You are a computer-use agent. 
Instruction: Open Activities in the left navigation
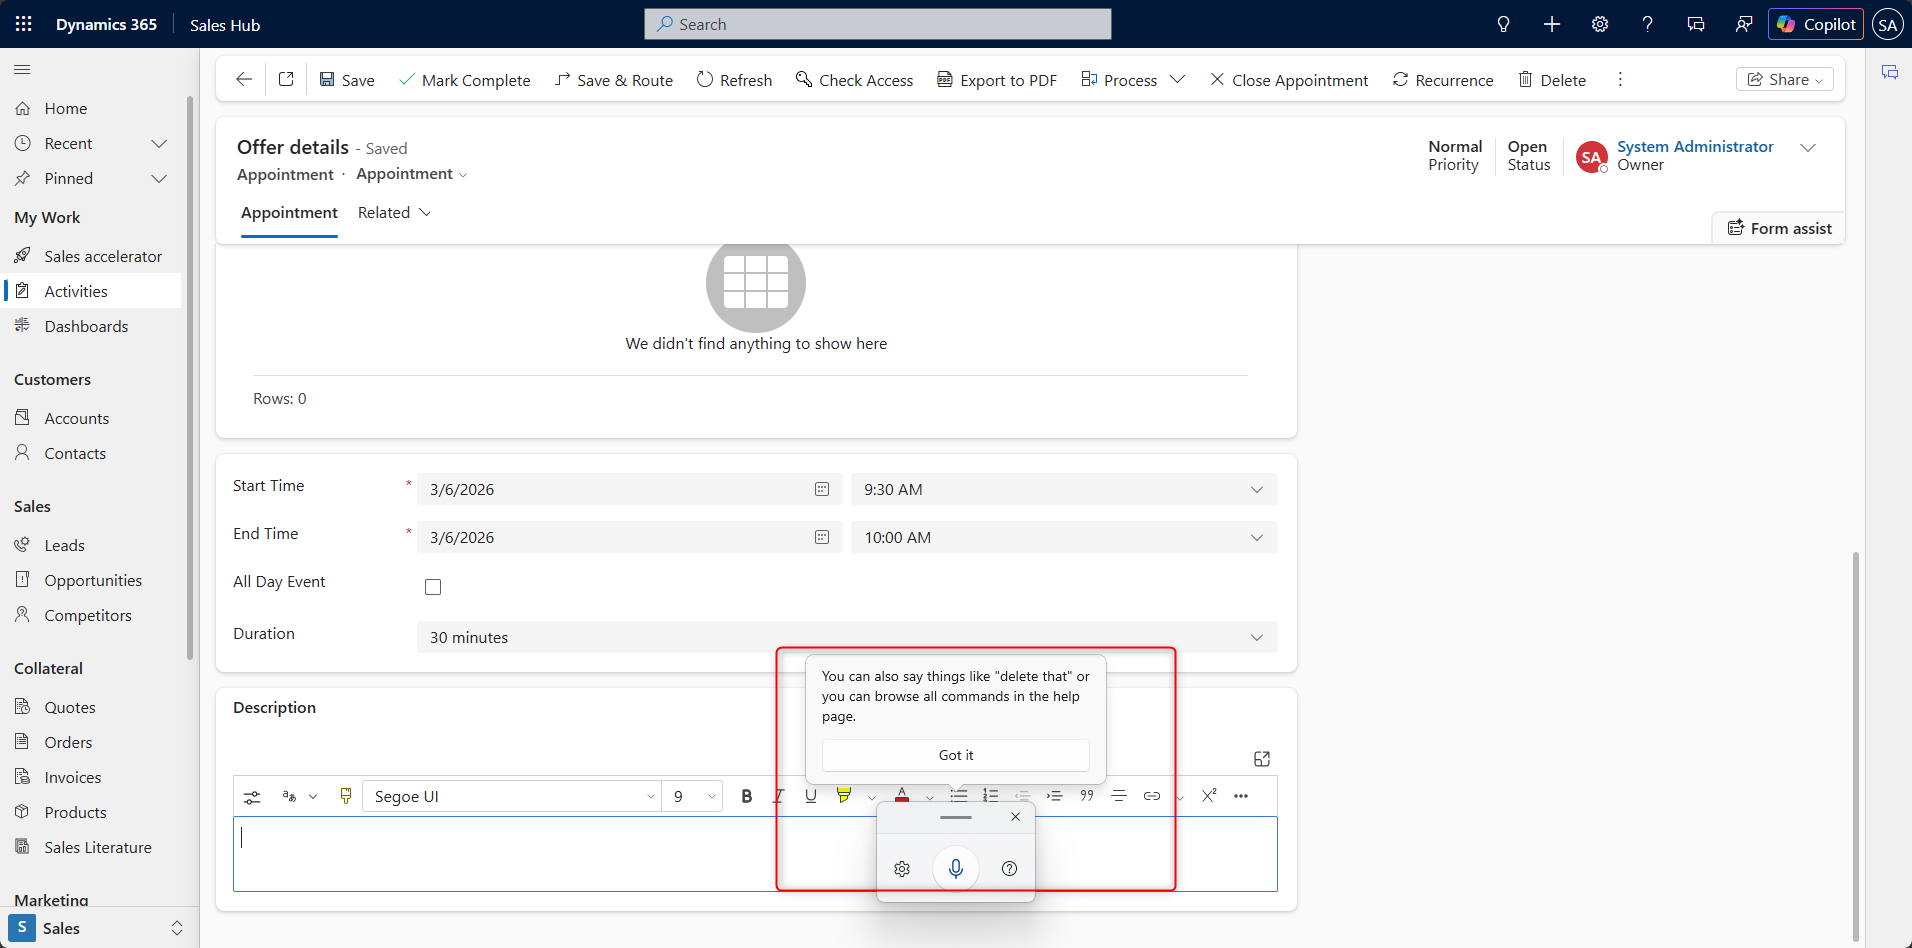76,291
